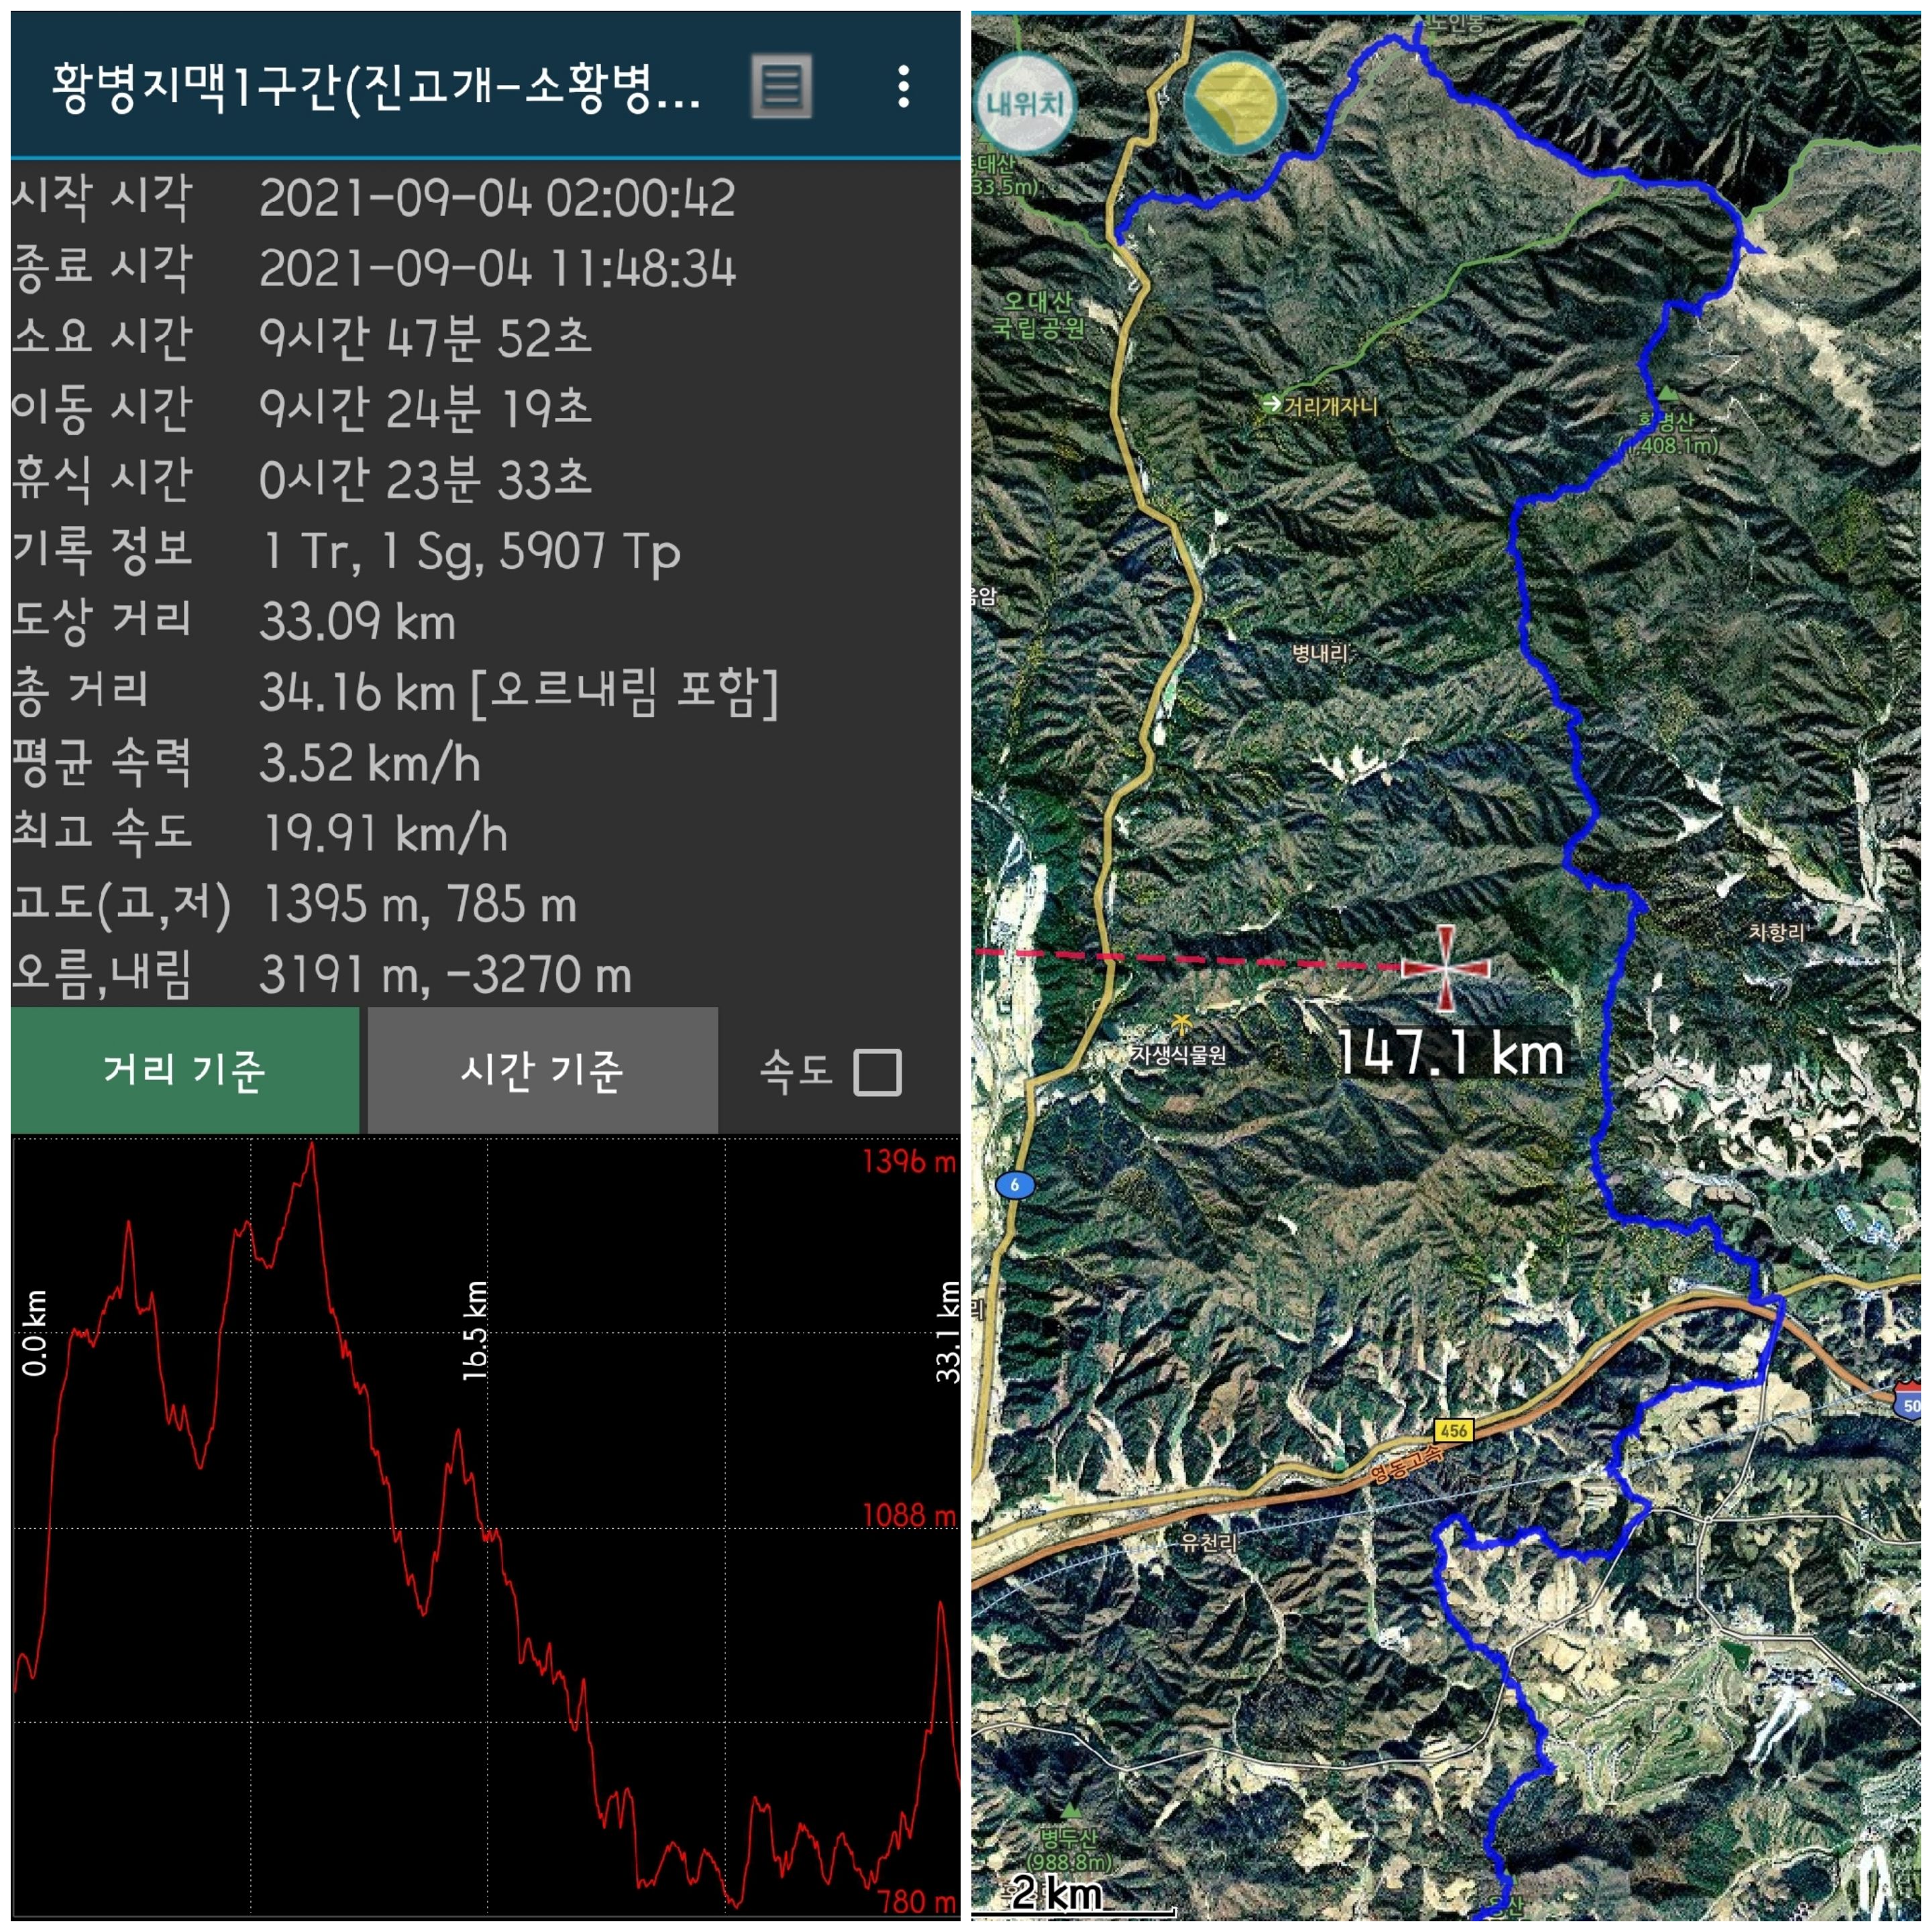Viewport: 1932px width, 1932px height.
Task: Switch to 시간 기준 time tab
Action: pos(542,1070)
